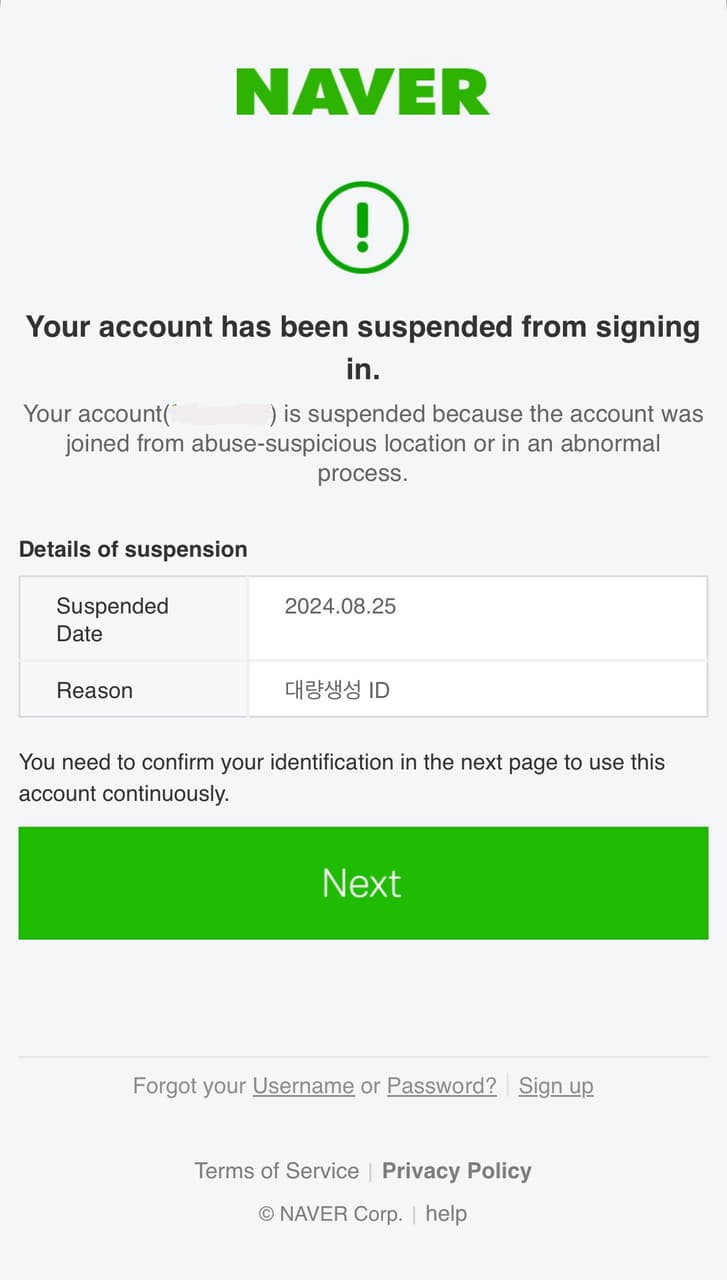Click the Korean reason ID value

337,690
